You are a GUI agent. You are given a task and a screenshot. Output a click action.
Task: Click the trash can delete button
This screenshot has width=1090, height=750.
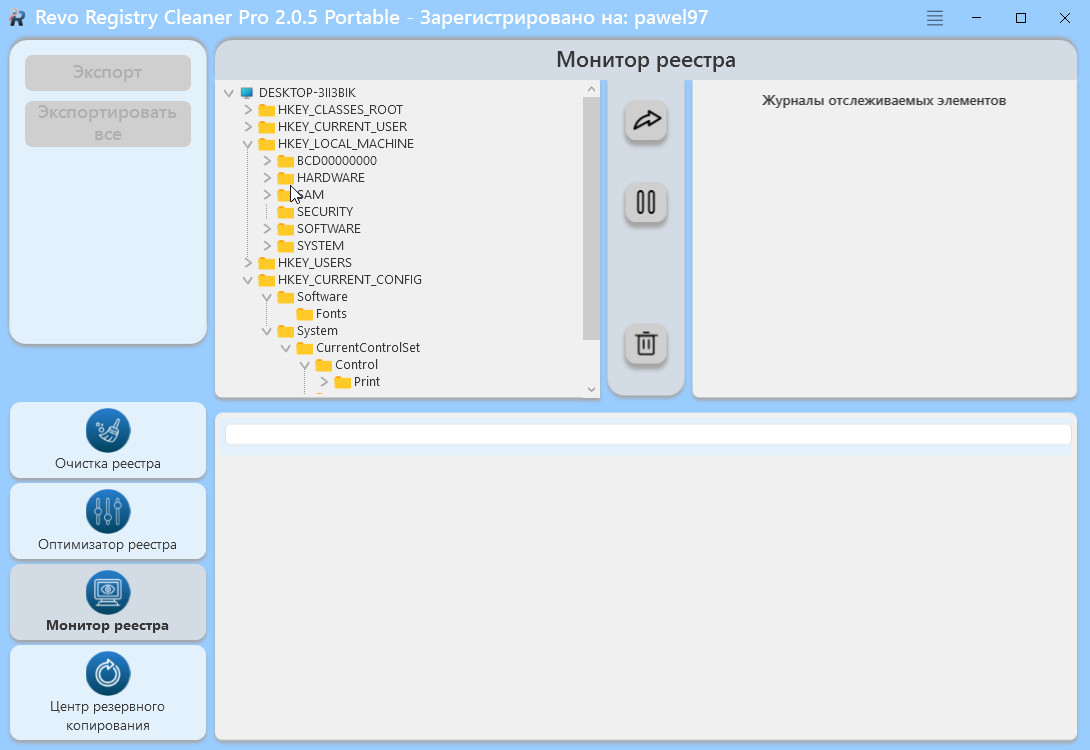coord(646,344)
